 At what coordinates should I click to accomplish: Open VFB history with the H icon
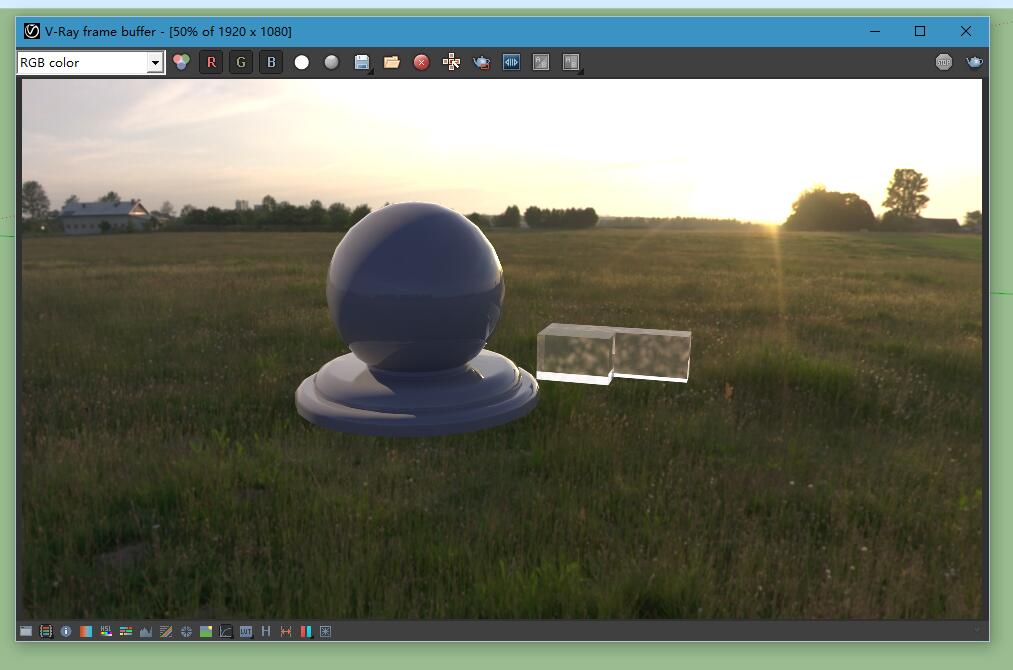(x=266, y=631)
